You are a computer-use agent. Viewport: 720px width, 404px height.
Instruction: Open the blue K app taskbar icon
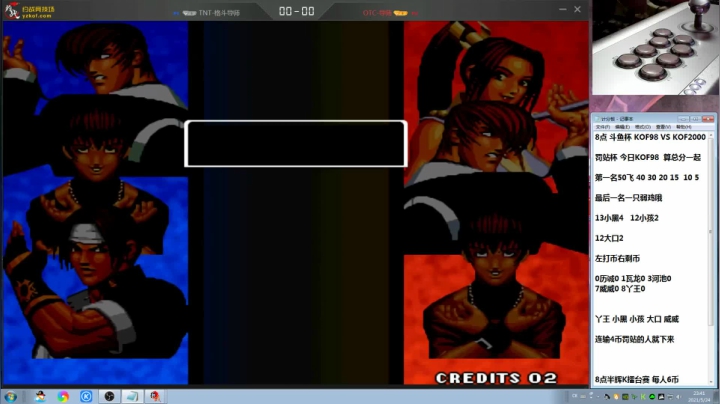tap(86, 396)
